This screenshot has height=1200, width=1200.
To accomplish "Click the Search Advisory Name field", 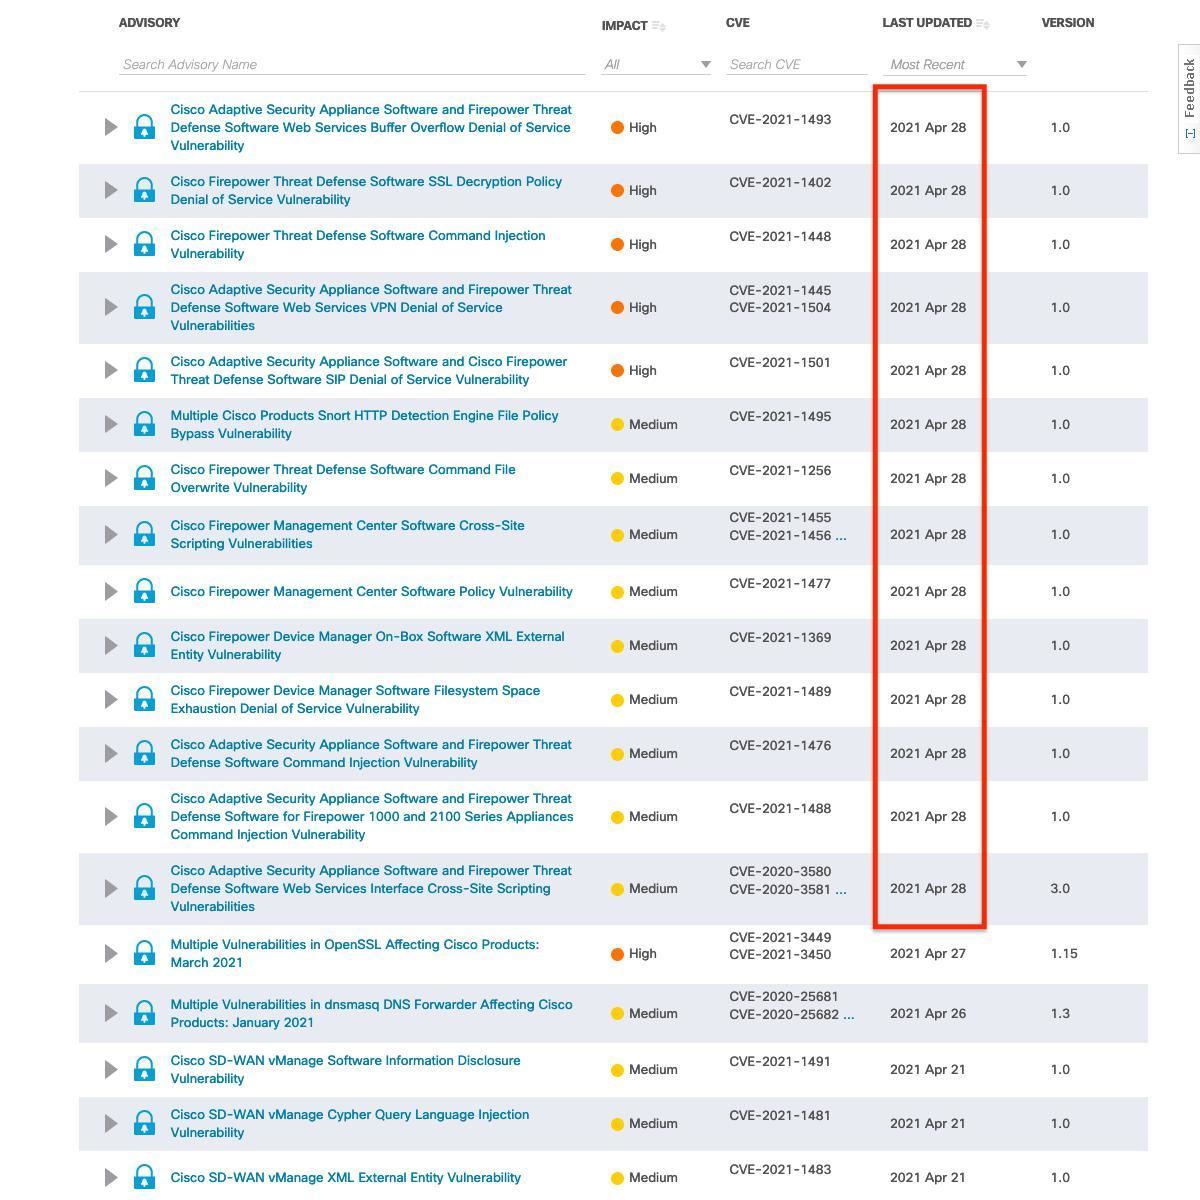I will coord(352,64).
